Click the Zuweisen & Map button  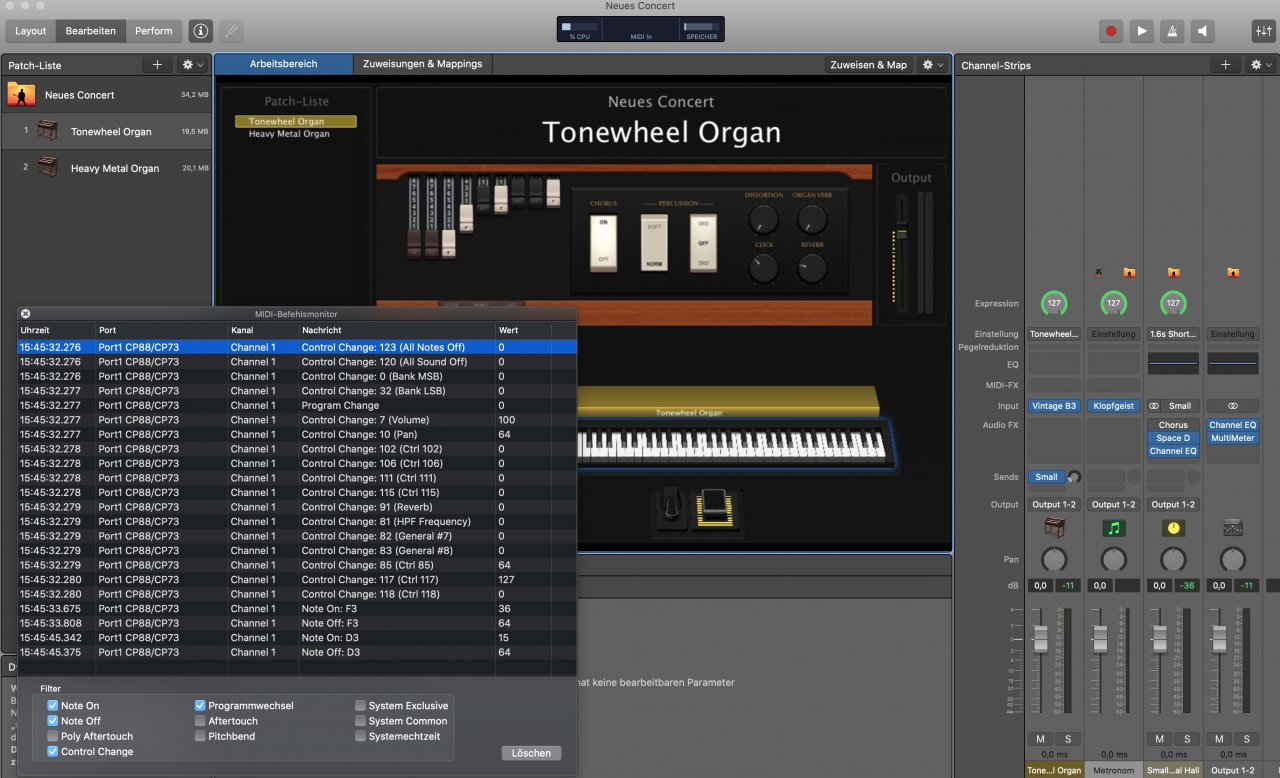coord(869,65)
